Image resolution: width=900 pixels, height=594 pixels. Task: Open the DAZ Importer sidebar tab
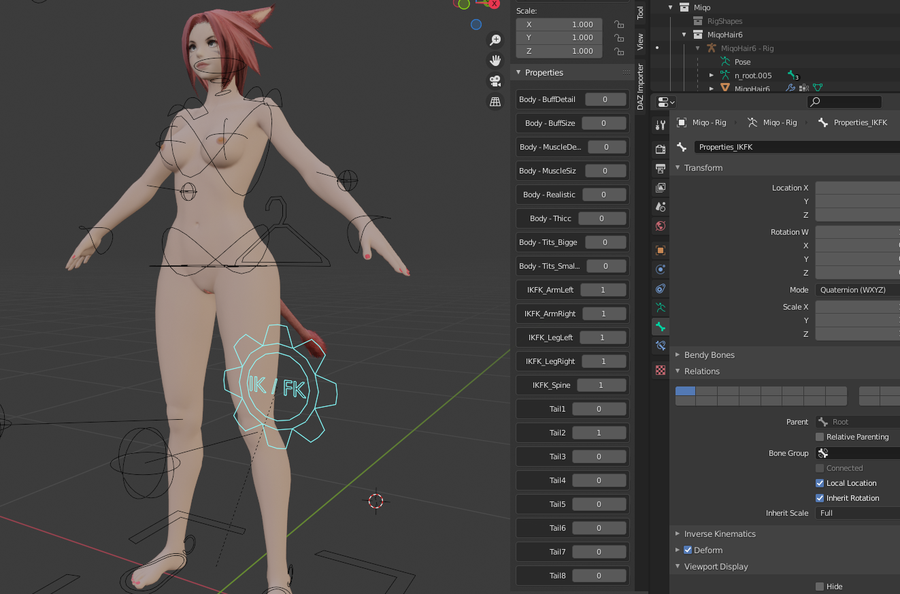[x=641, y=87]
